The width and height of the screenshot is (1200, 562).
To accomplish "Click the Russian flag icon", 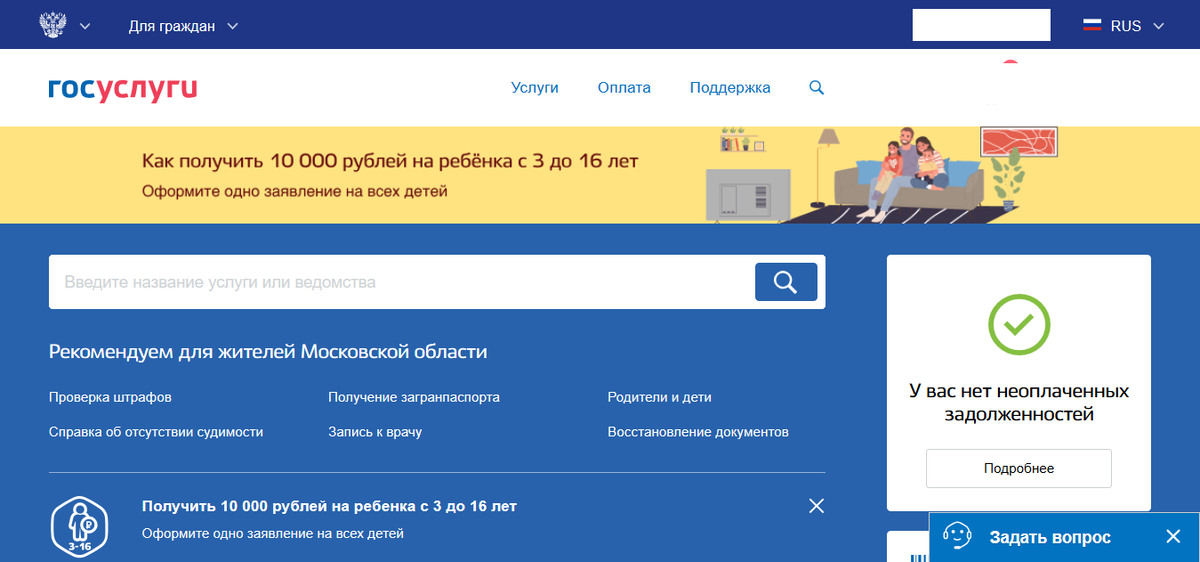I will 1092,26.
